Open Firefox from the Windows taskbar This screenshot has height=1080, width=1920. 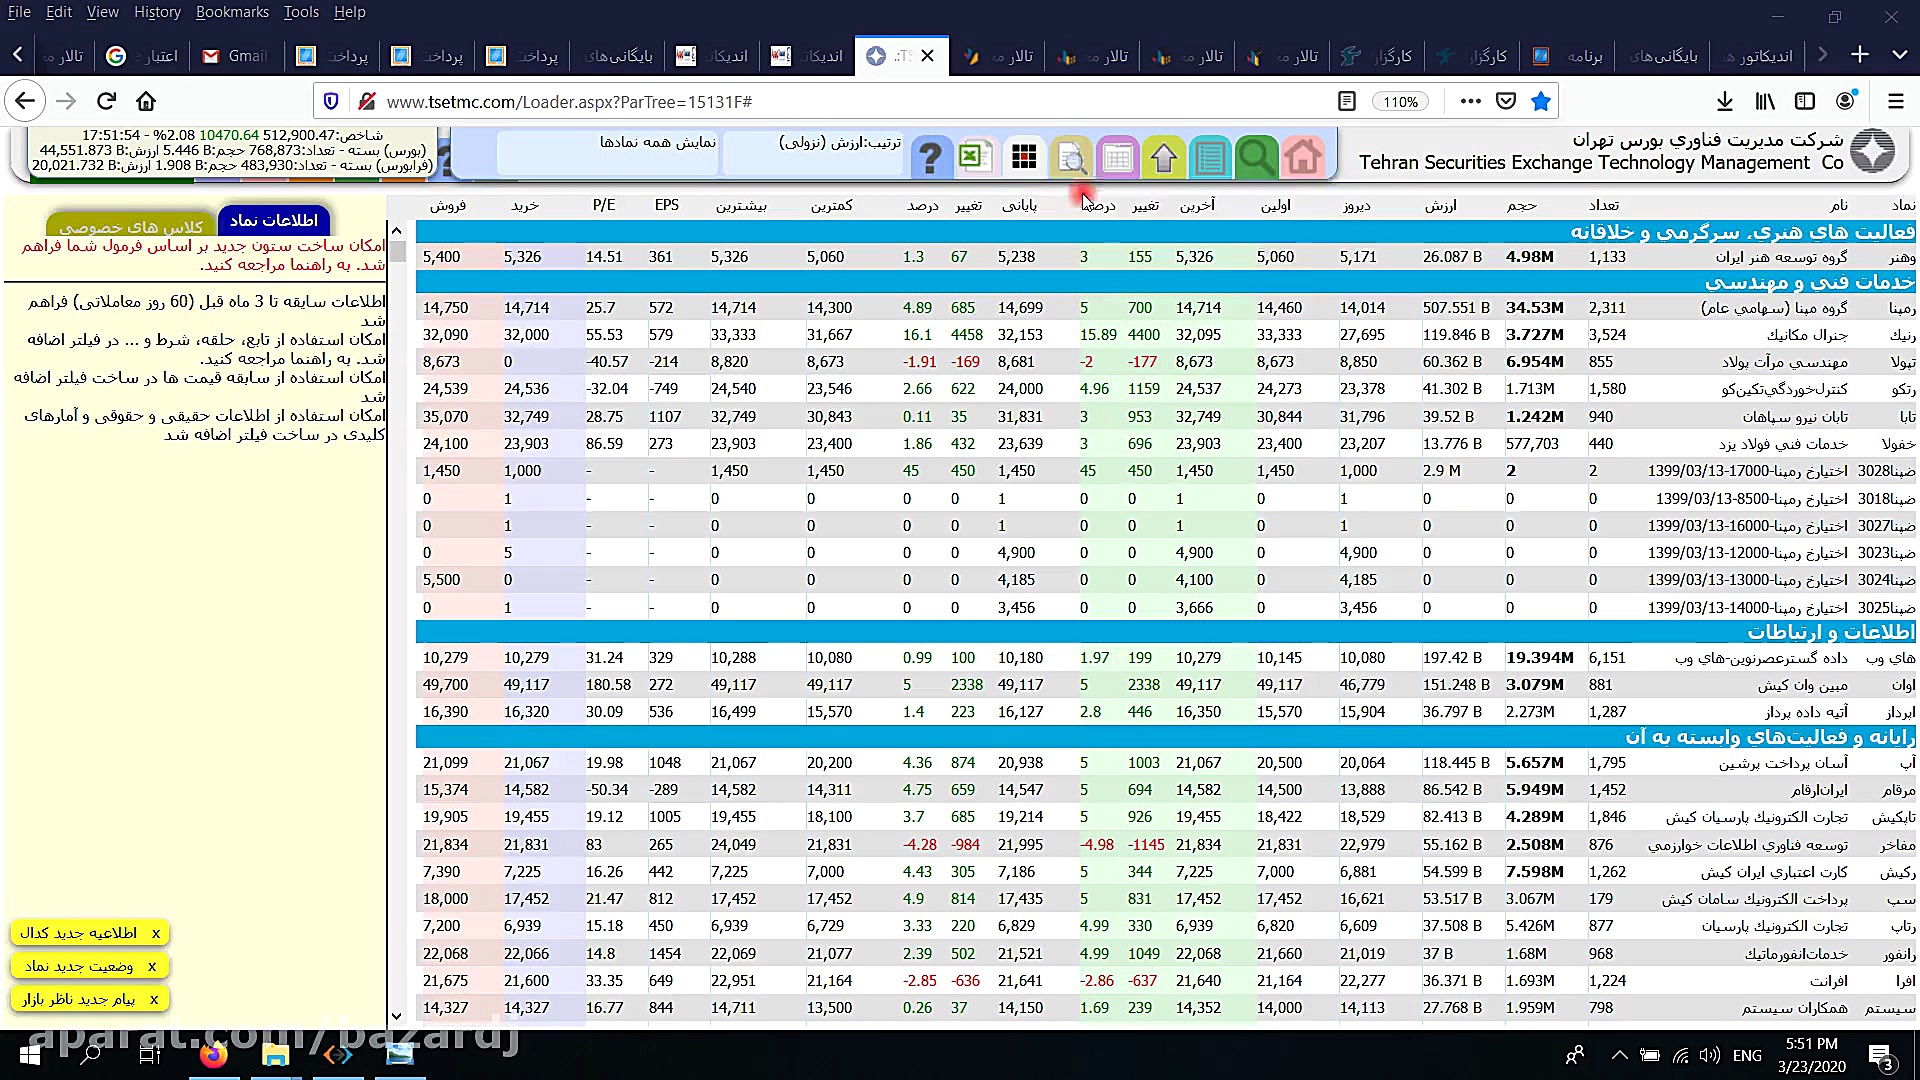point(213,1055)
